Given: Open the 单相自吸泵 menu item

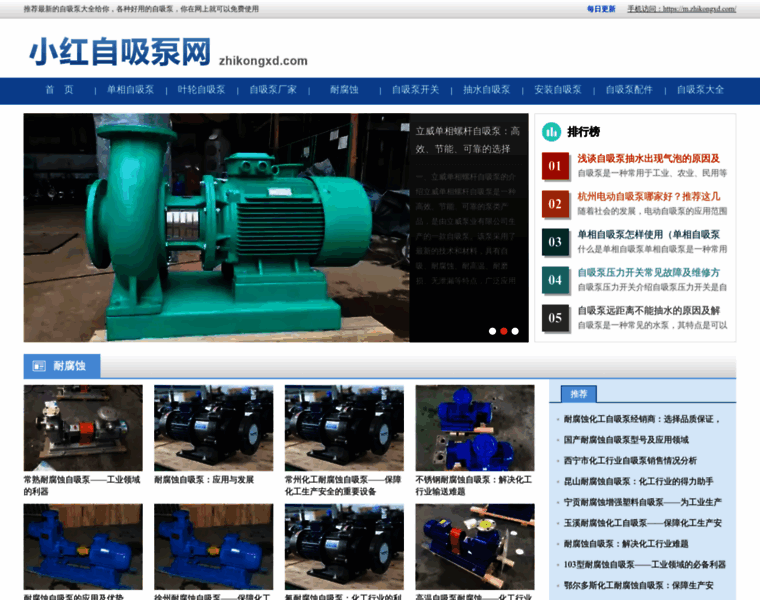Looking at the screenshot, I should 130,90.
